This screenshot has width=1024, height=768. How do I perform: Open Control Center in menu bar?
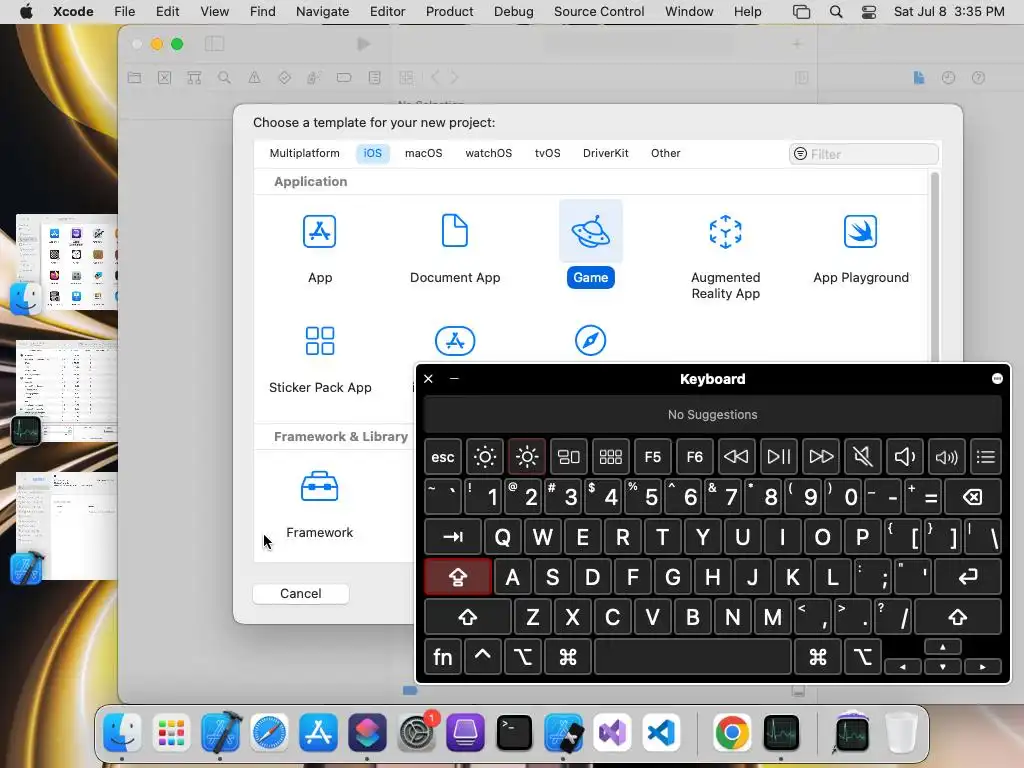[x=869, y=12]
